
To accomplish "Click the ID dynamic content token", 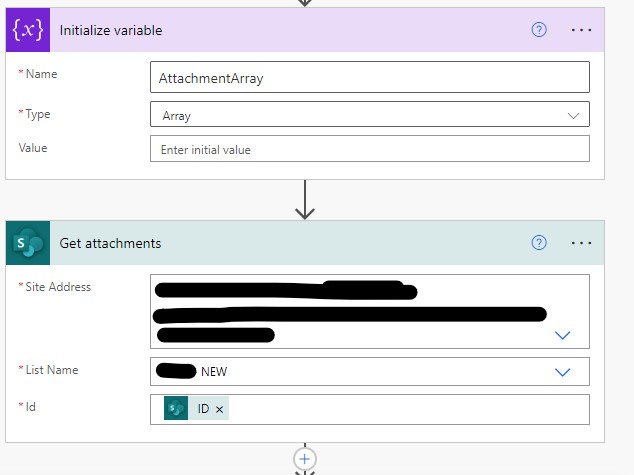I will [x=196, y=408].
